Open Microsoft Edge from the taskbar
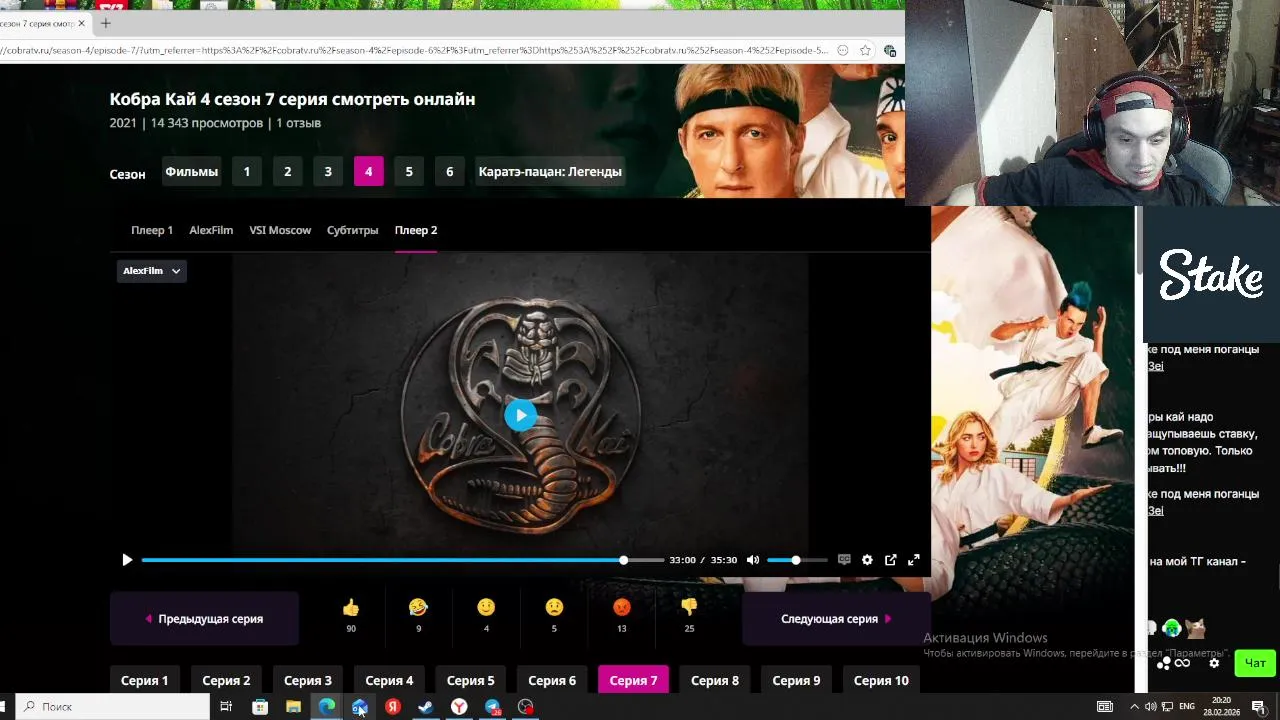This screenshot has width=1280, height=720. [x=327, y=706]
